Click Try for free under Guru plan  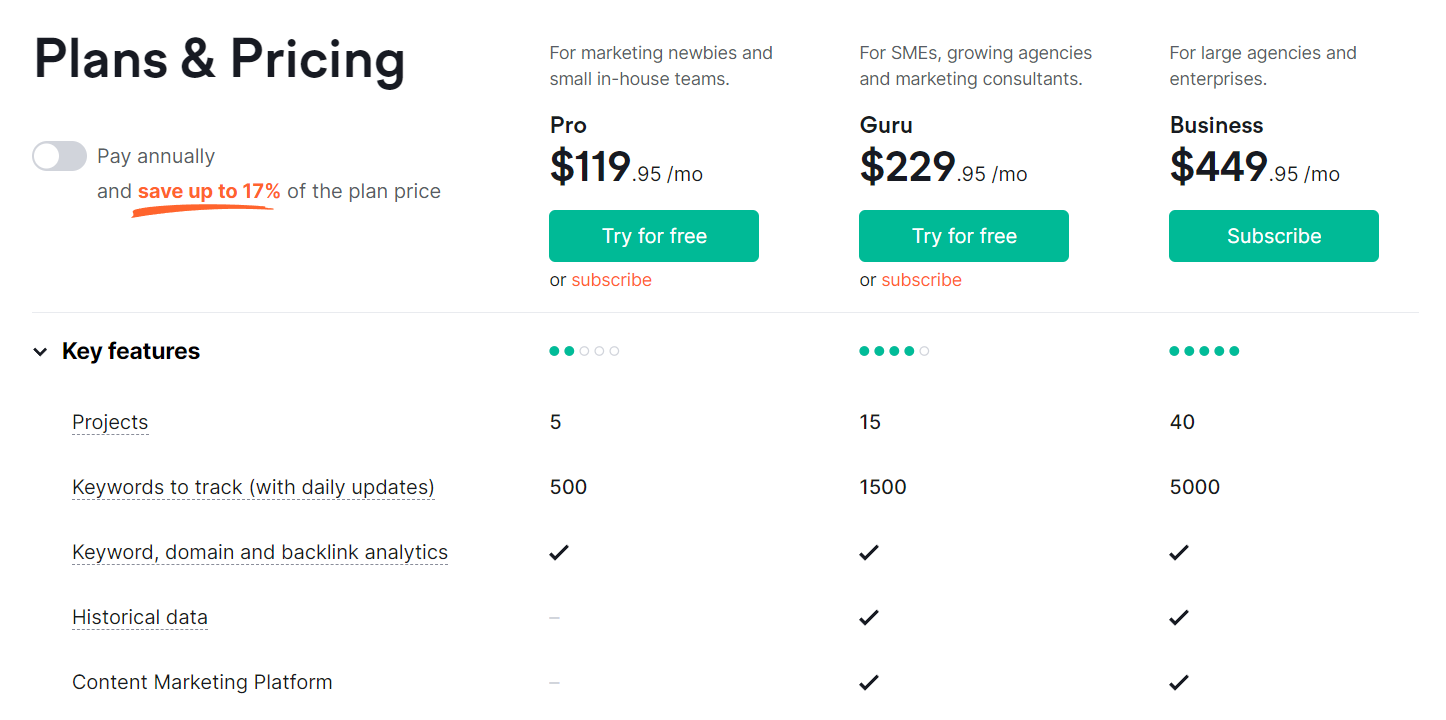coord(964,236)
